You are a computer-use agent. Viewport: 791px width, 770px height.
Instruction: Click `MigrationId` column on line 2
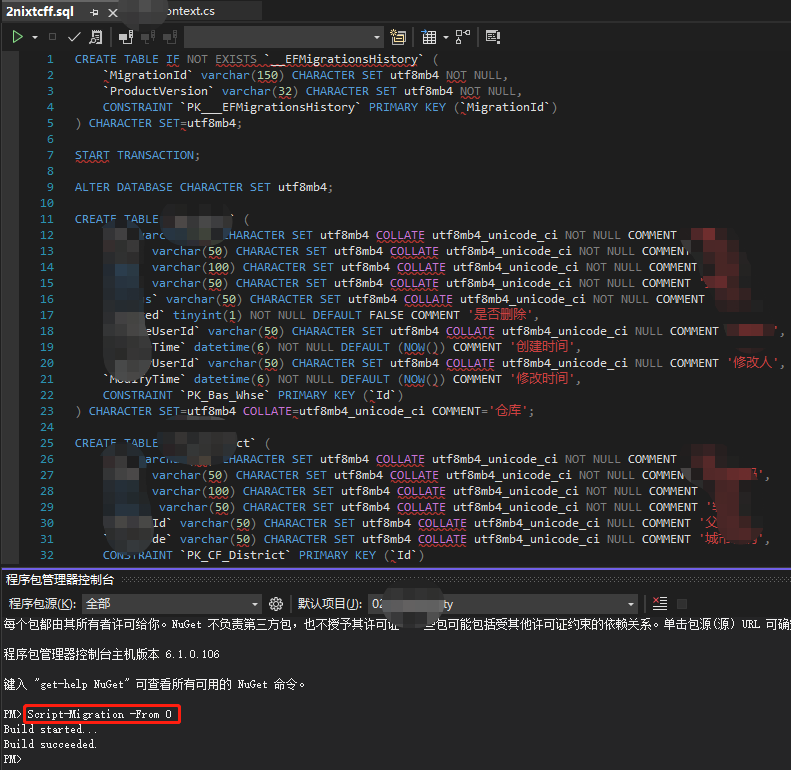pos(148,75)
